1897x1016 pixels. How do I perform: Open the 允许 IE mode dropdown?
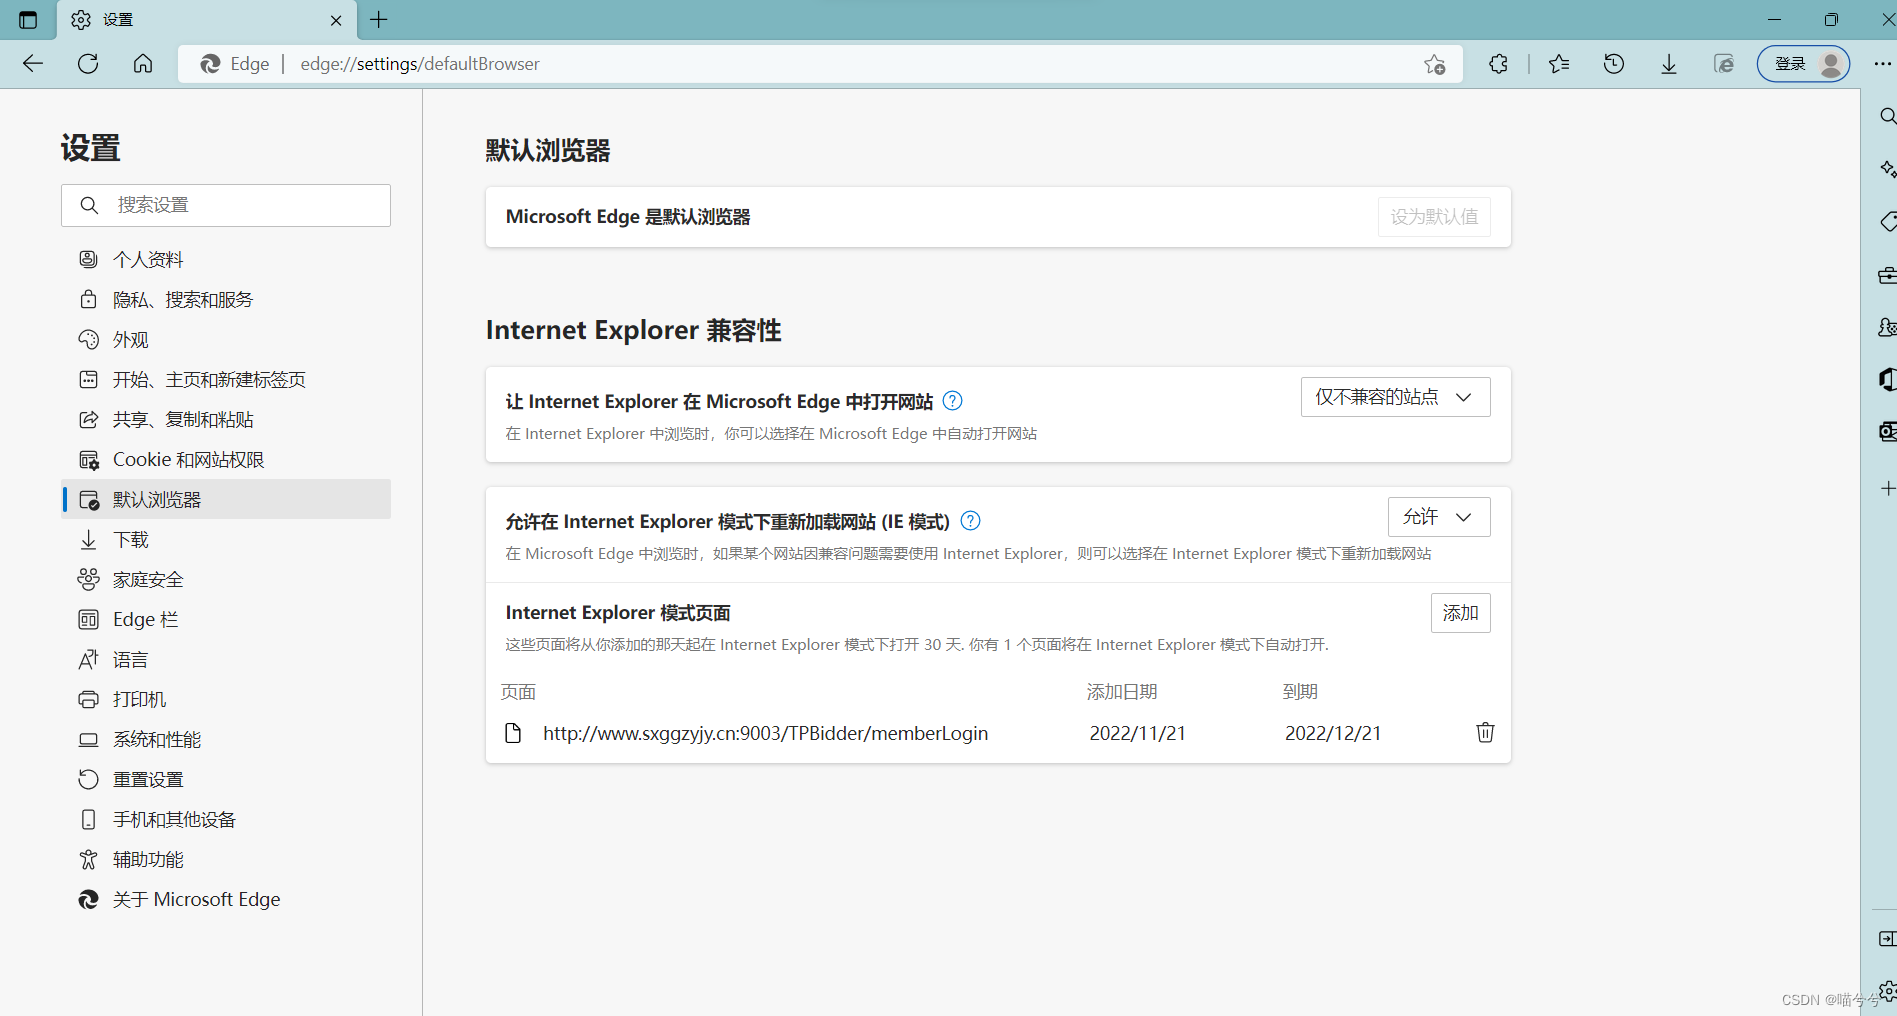click(1439, 517)
